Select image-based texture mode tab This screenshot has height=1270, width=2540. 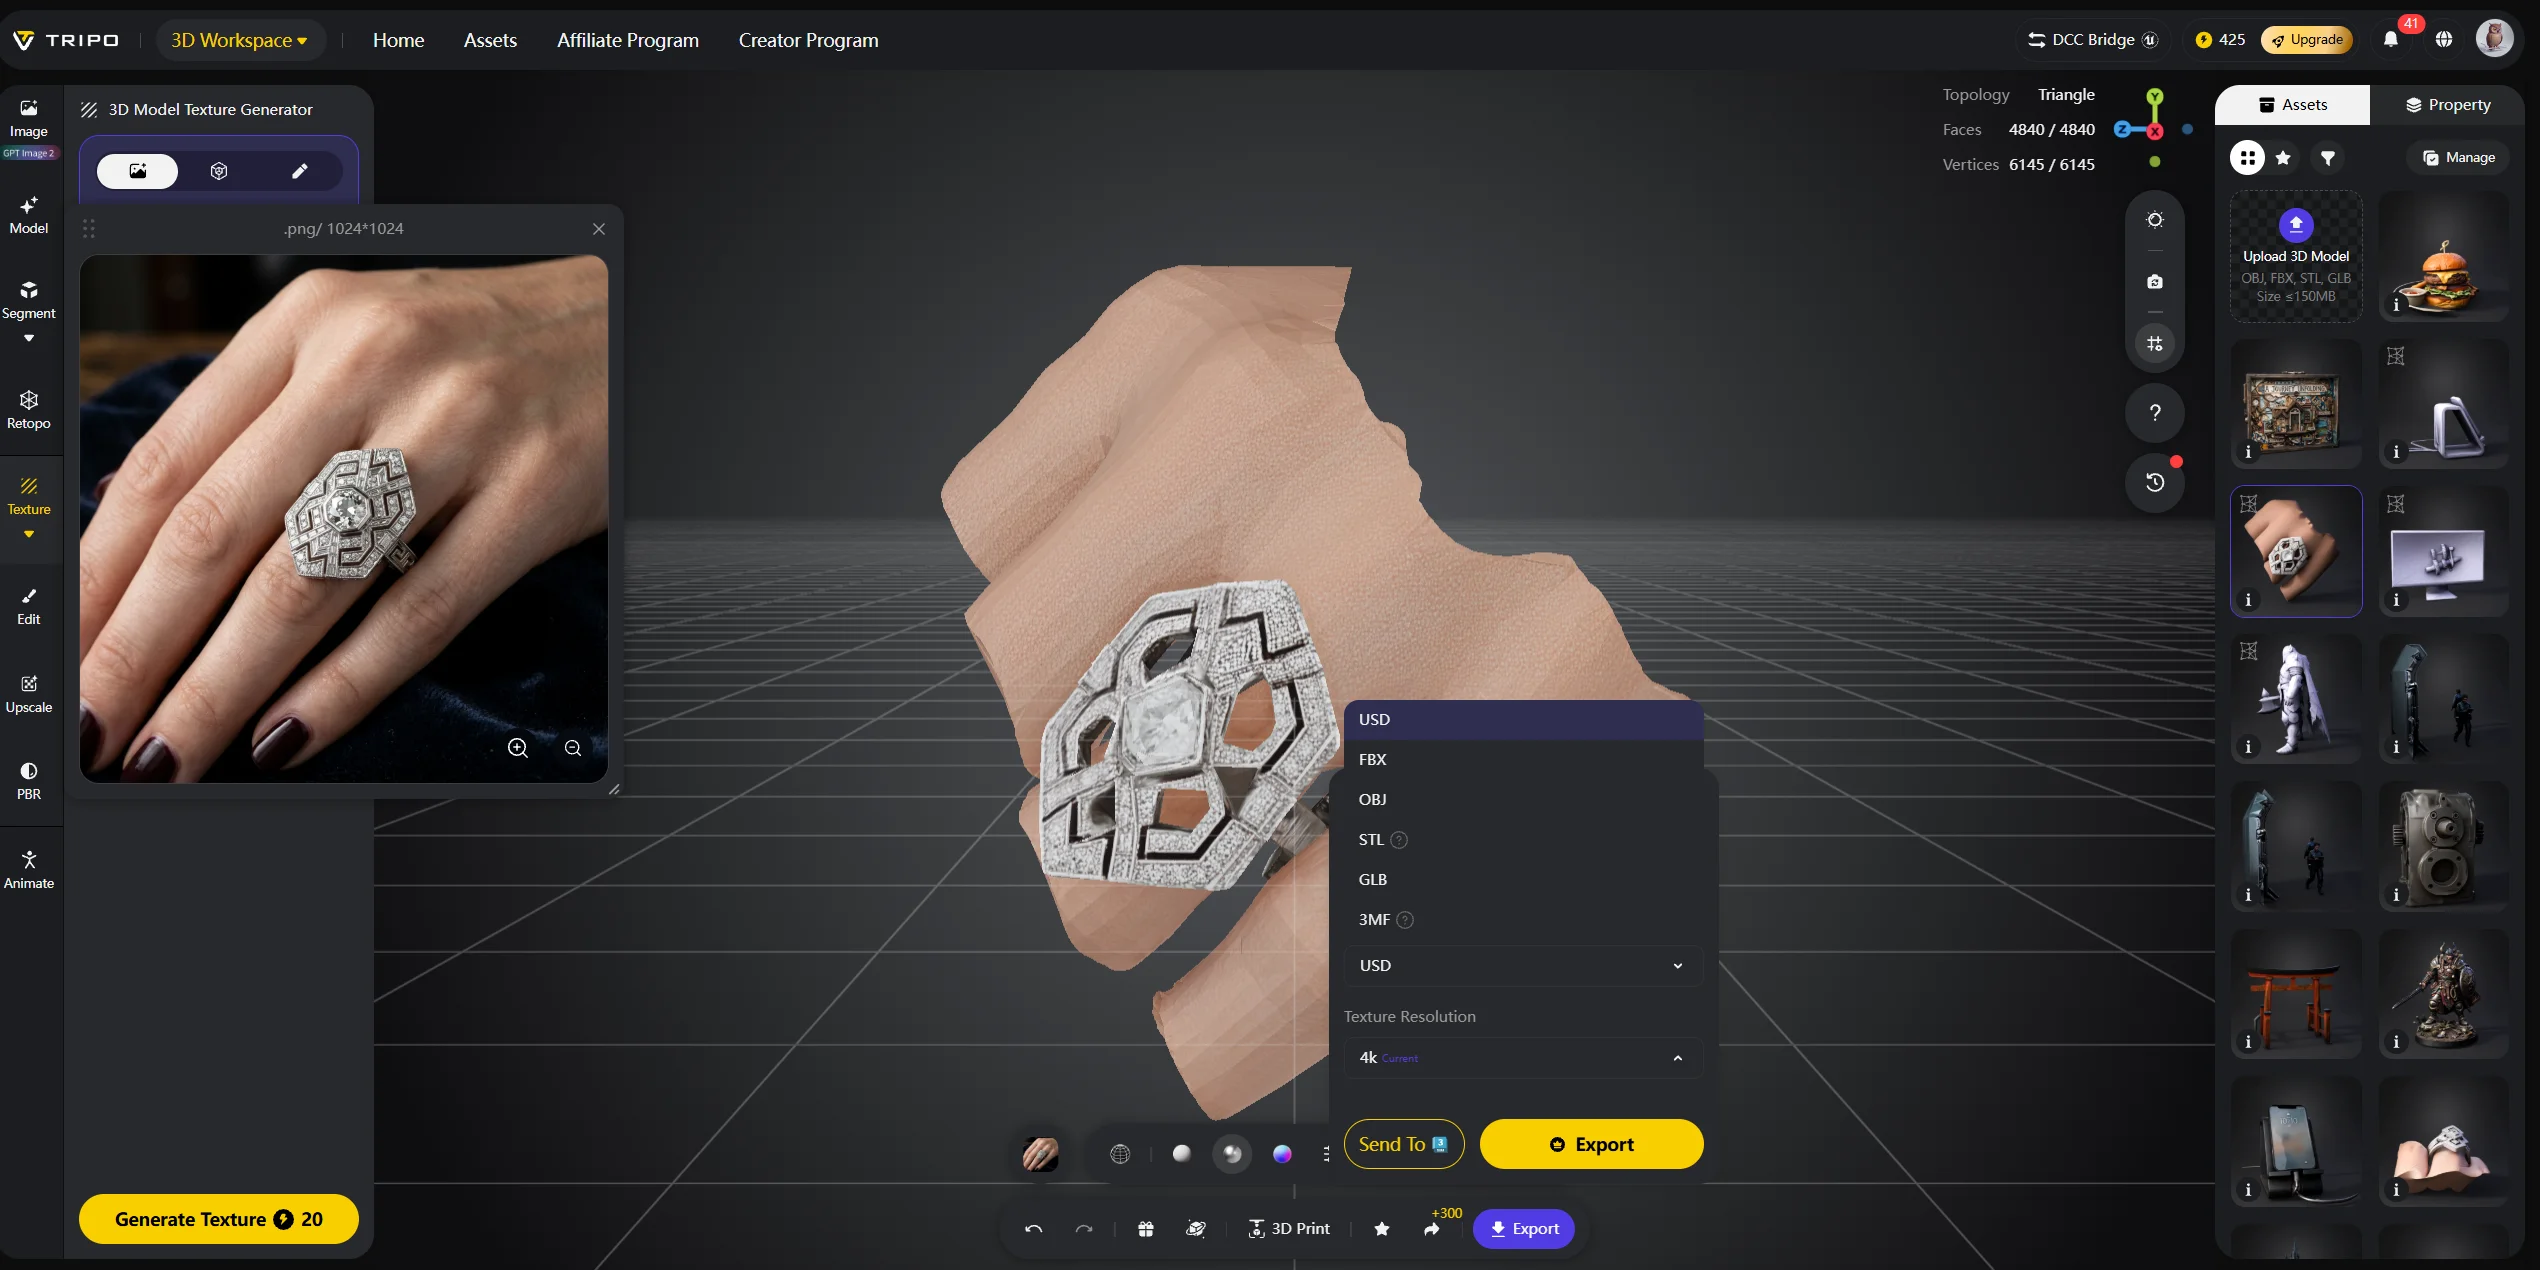click(x=137, y=171)
